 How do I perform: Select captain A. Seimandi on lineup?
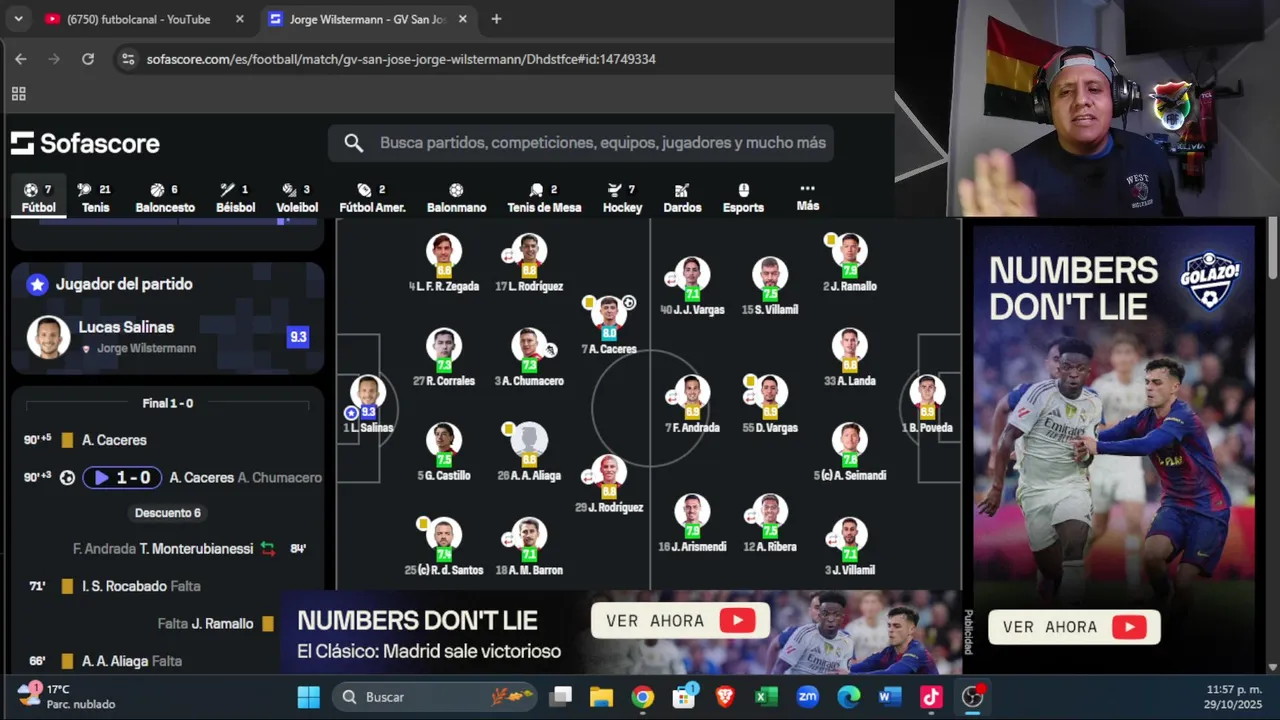(849, 452)
